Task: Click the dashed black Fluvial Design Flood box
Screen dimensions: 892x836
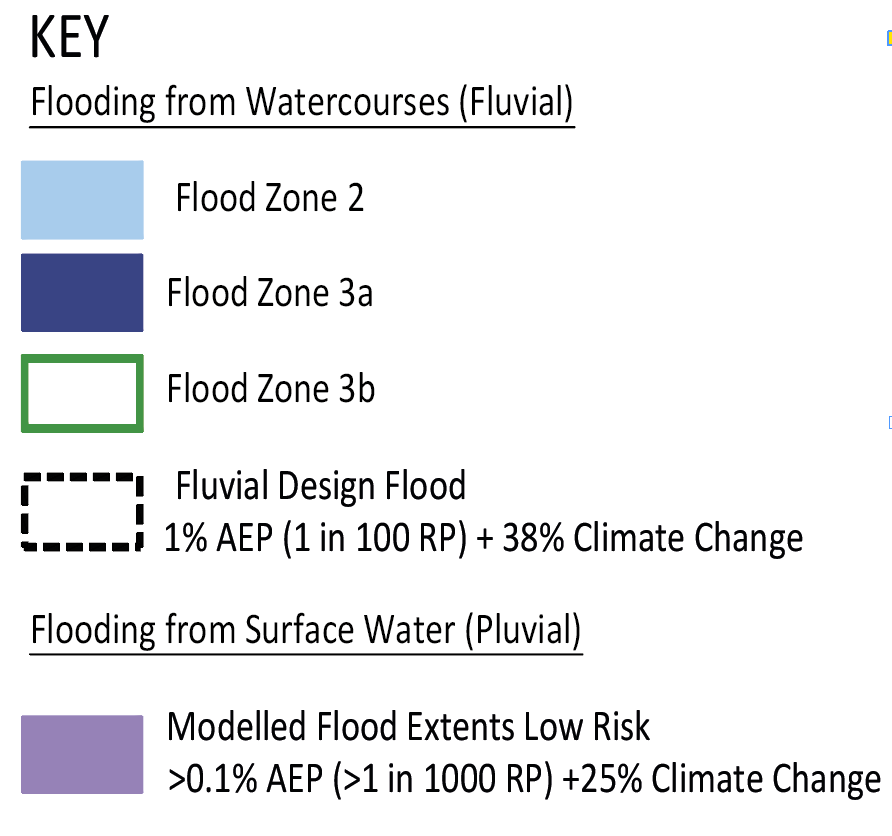Action: point(82,511)
